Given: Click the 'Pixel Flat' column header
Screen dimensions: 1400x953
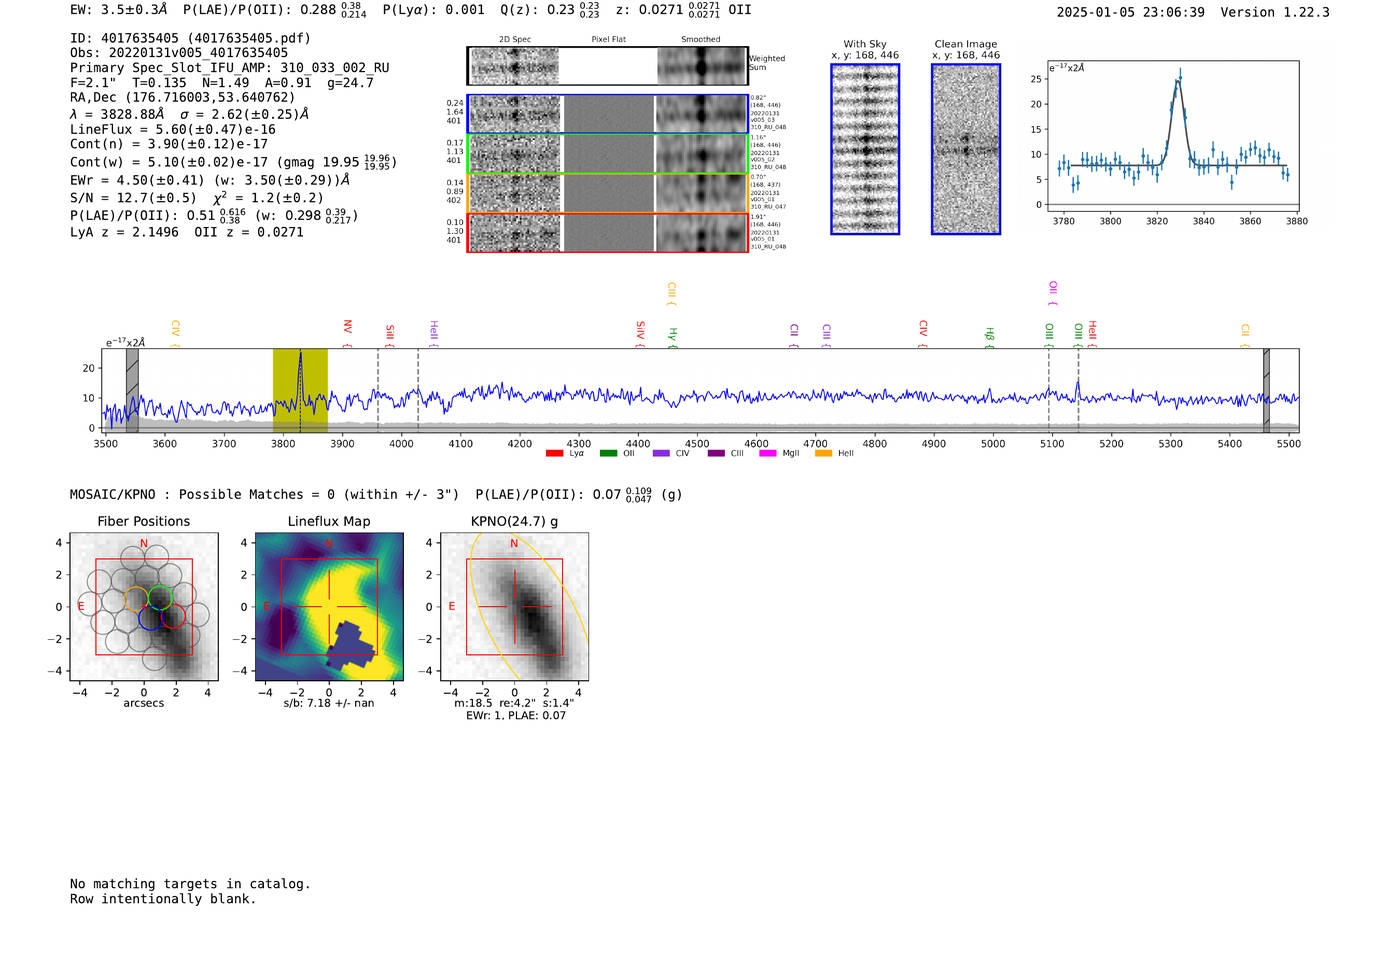Looking at the screenshot, I should click(609, 40).
